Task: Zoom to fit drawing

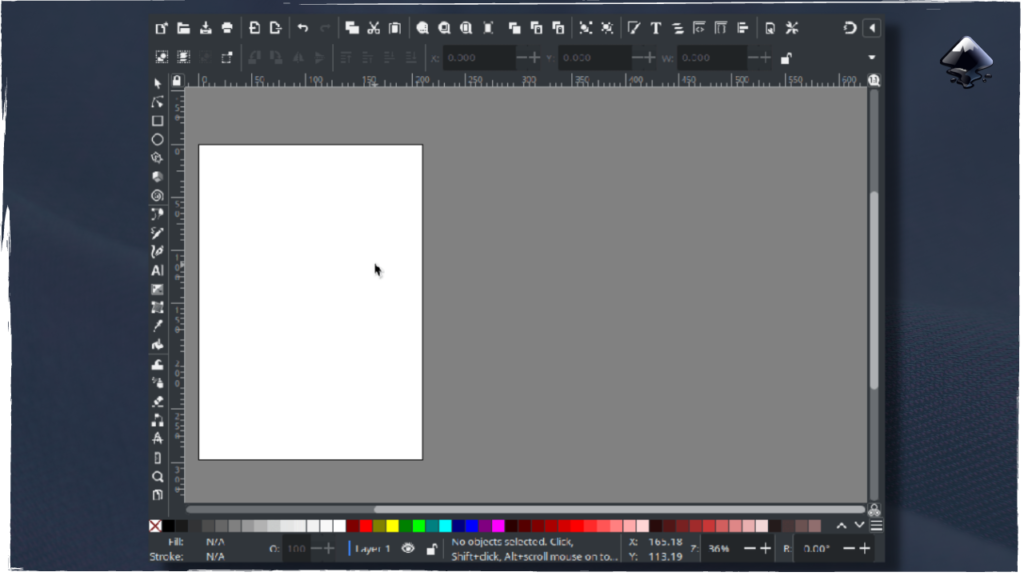Action: (445, 28)
